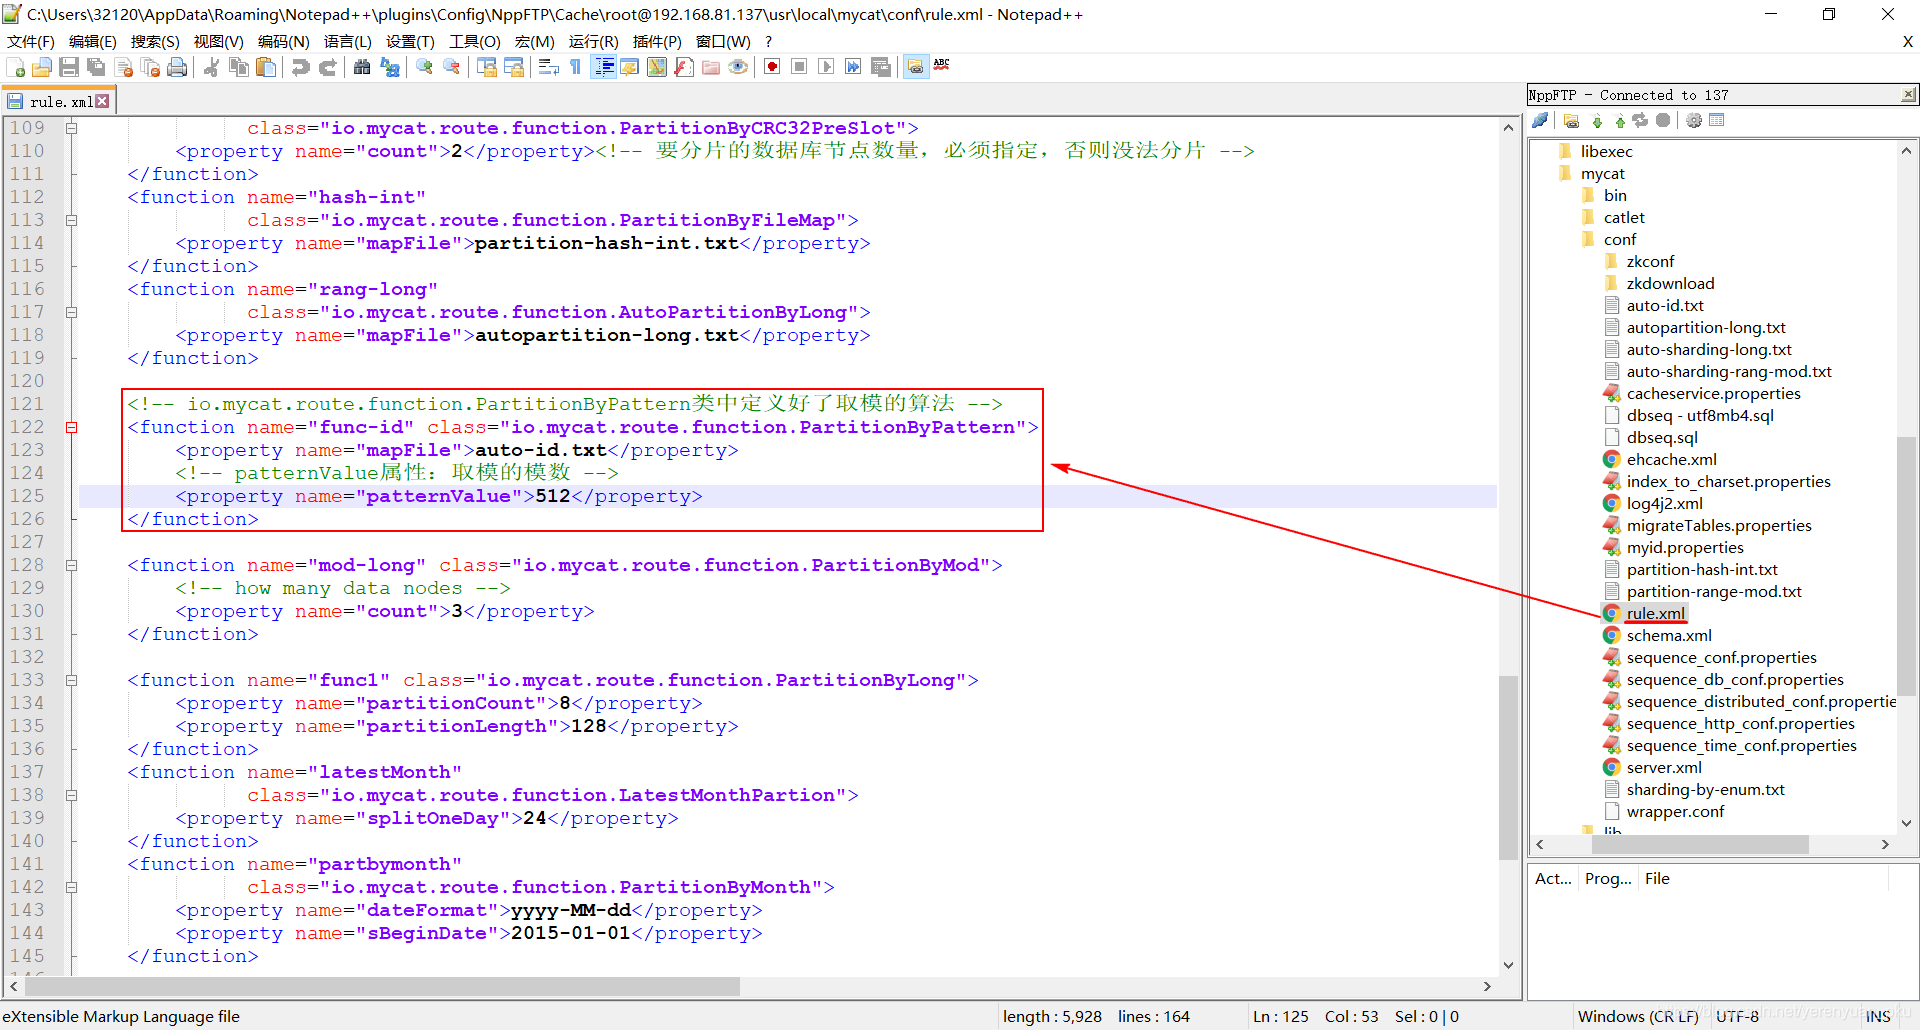Click the Zoom In magnifier icon

[425, 67]
